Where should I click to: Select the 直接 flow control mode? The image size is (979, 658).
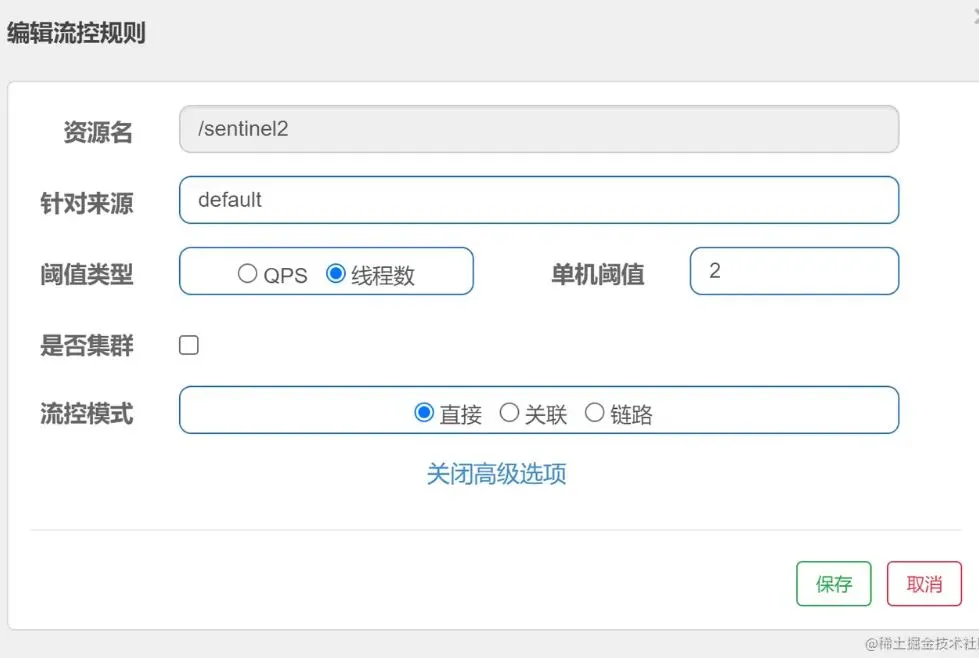pyautogui.click(x=424, y=413)
